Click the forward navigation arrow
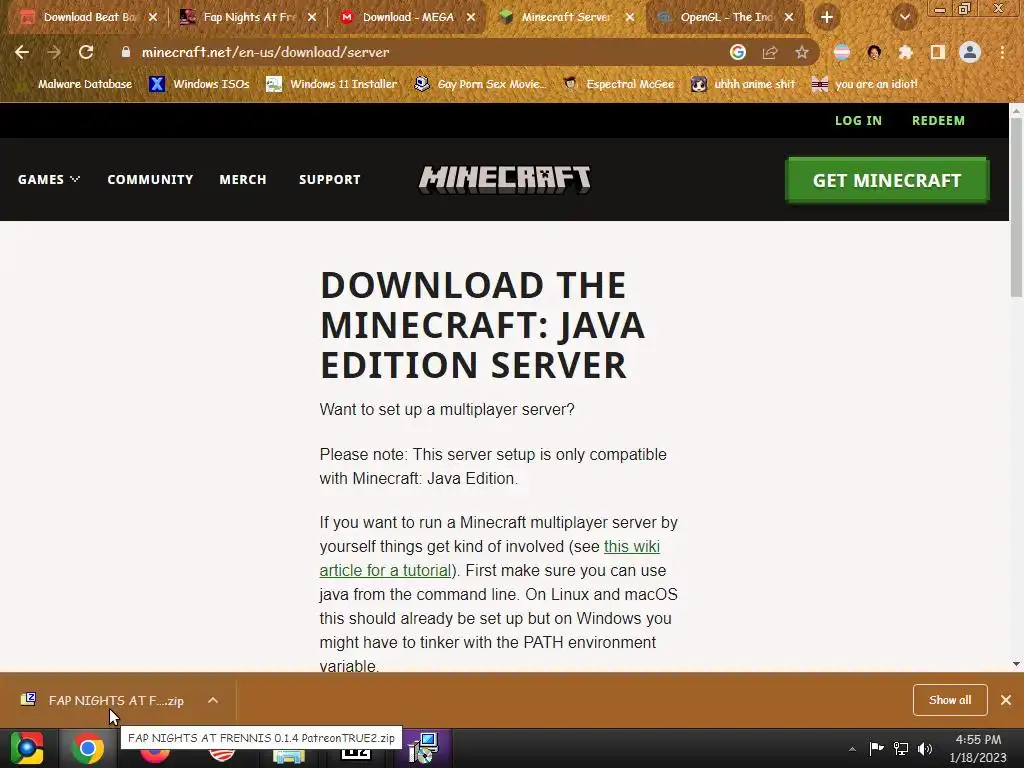 tap(54, 52)
